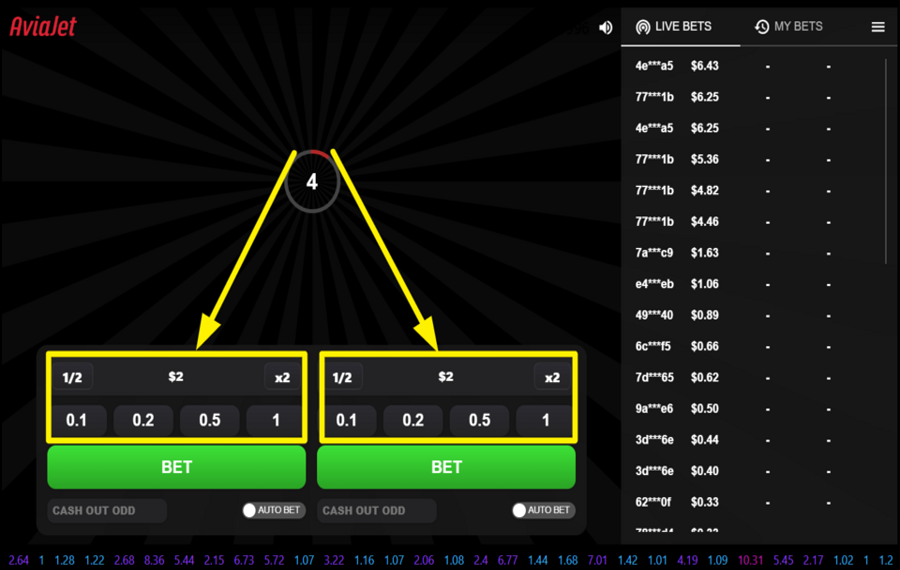Enable Auto Bet on the right panel

coord(520,511)
